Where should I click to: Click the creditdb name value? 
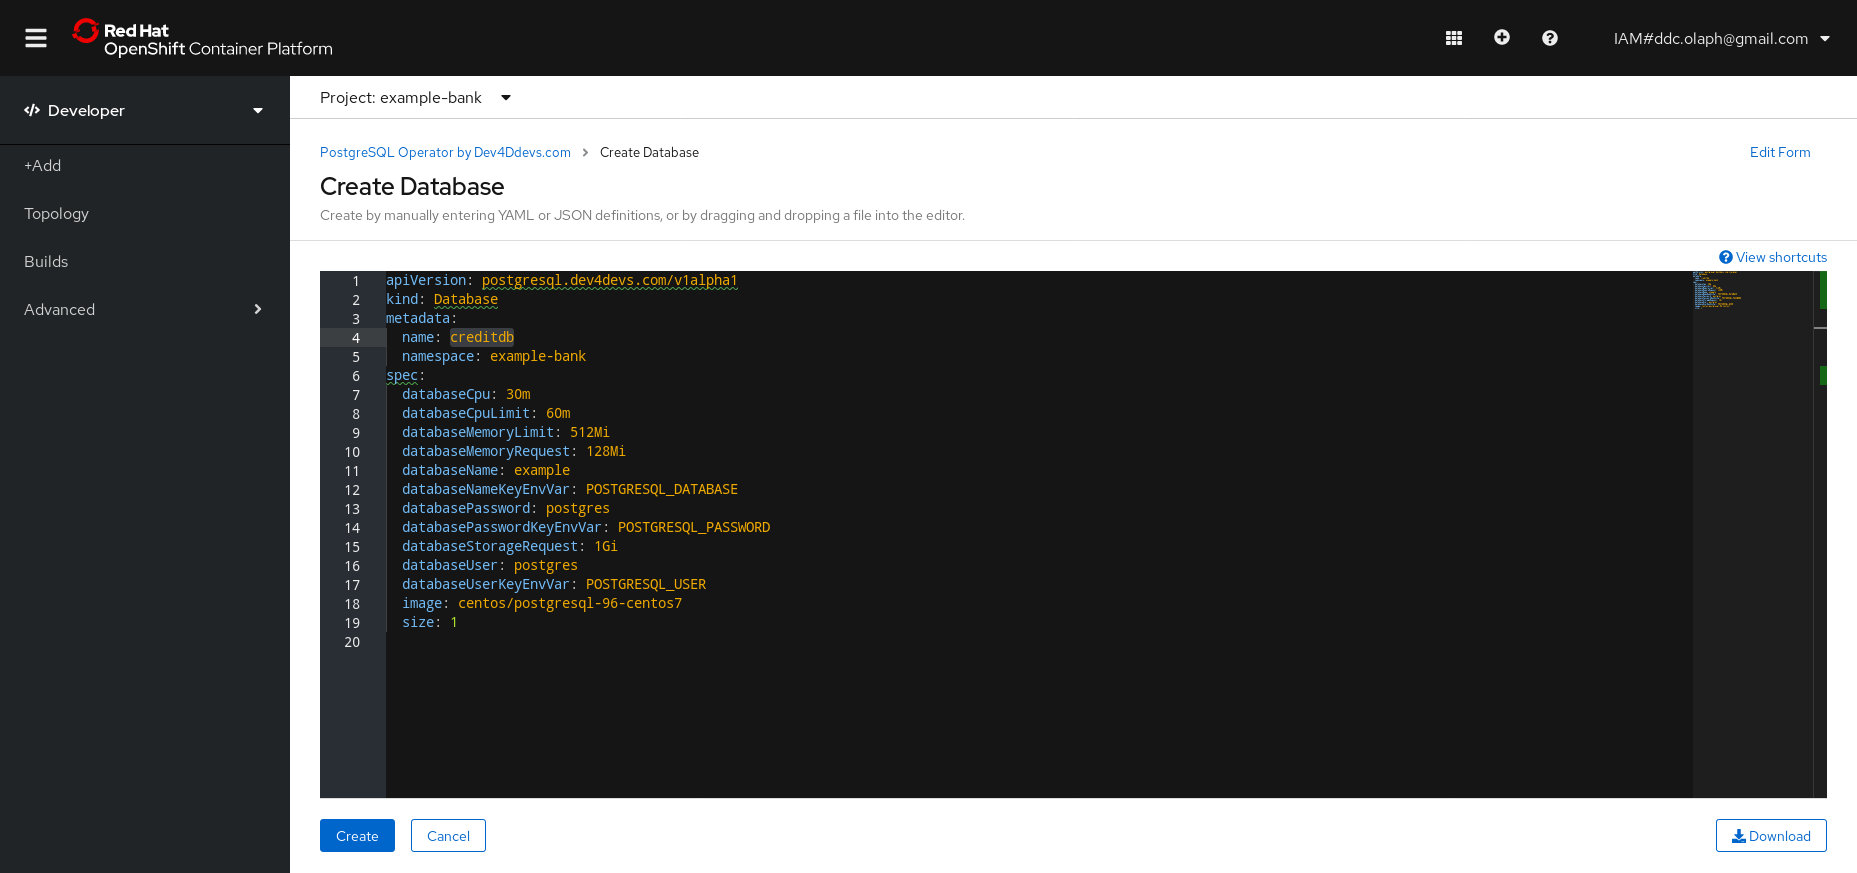pos(482,337)
